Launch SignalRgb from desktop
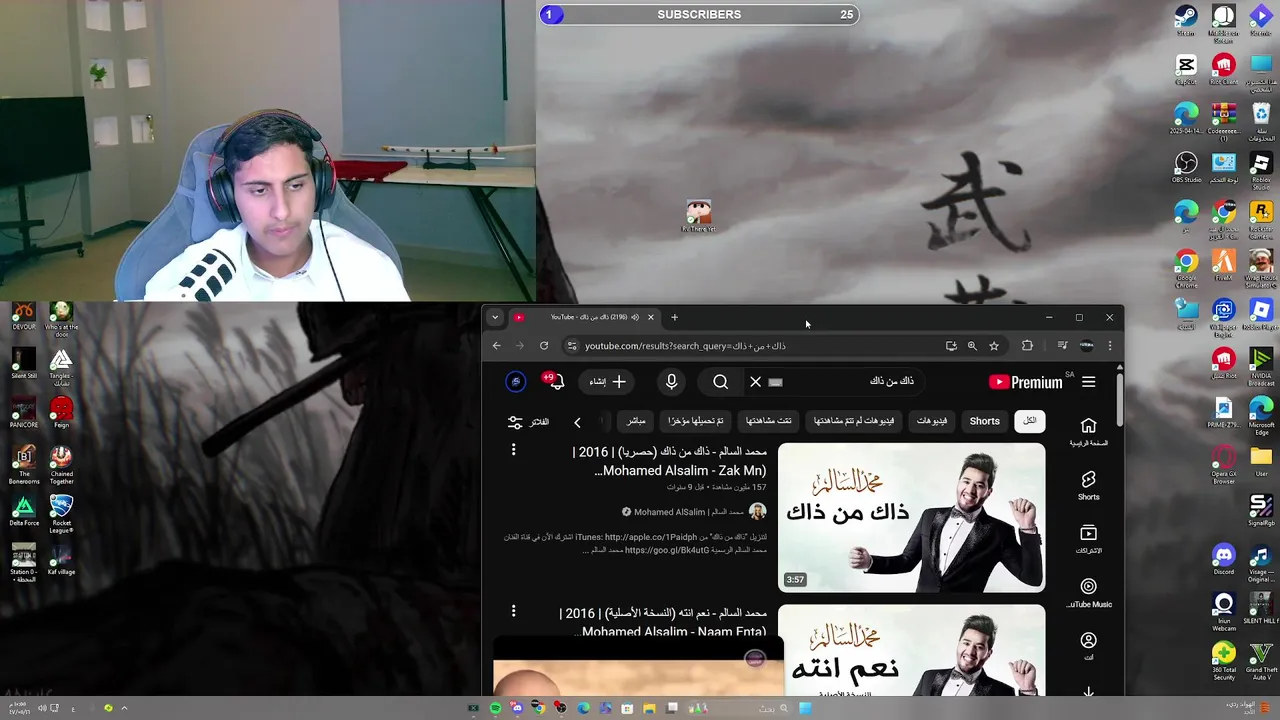Image resolution: width=1280 pixels, height=720 pixels. click(x=1261, y=510)
